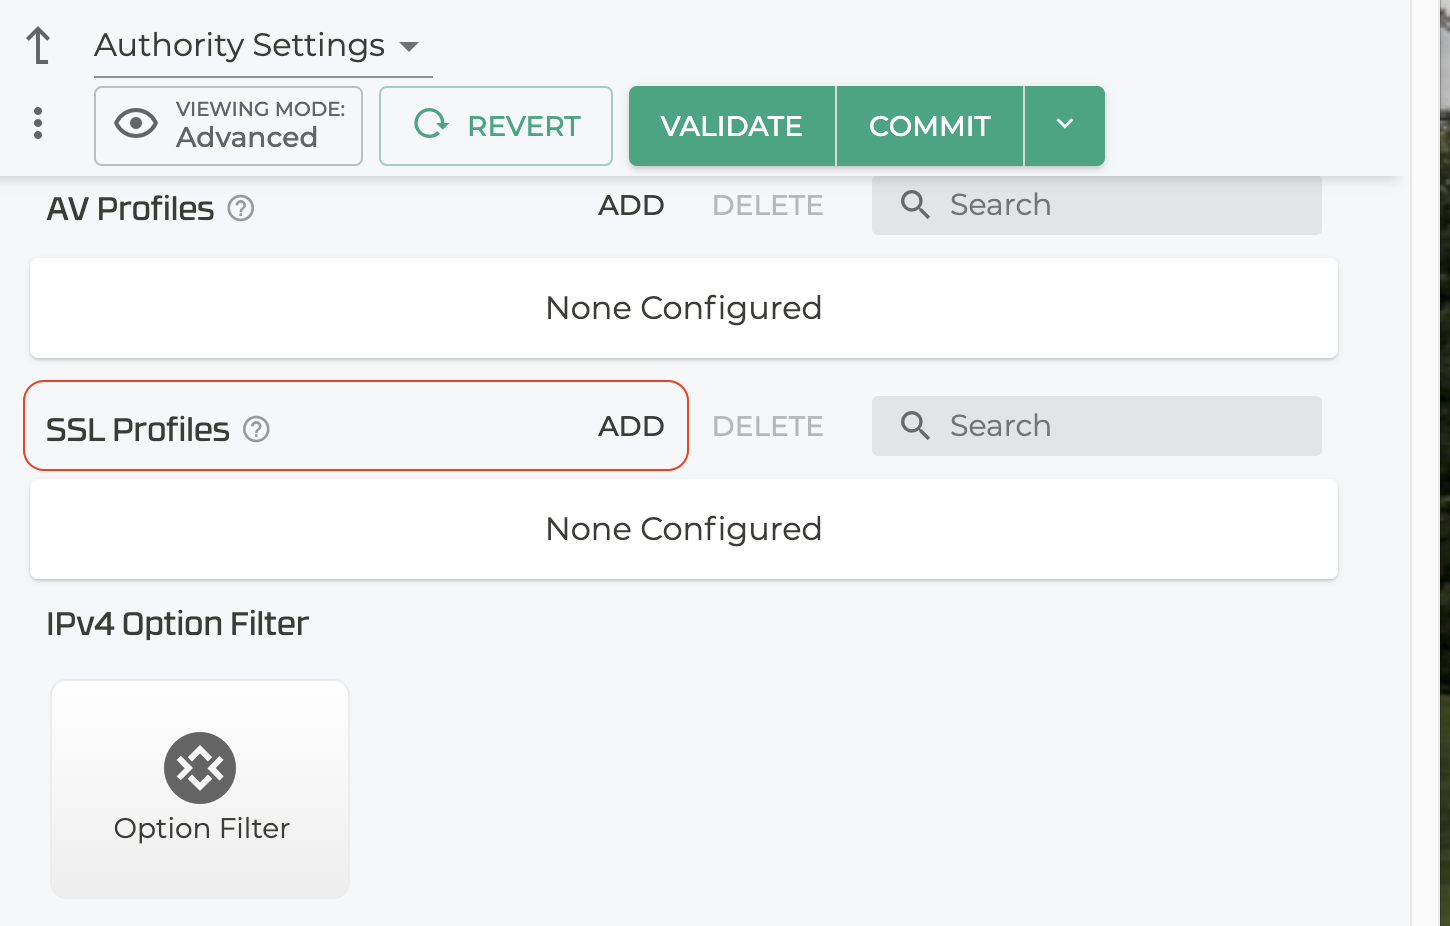Focus the SSL Profiles search field
The height and width of the screenshot is (926, 1450).
tap(1097, 426)
